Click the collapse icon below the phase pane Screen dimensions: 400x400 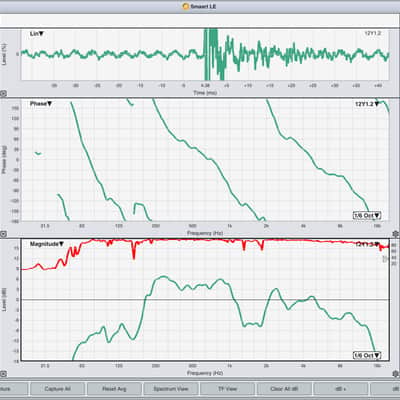click(3, 234)
